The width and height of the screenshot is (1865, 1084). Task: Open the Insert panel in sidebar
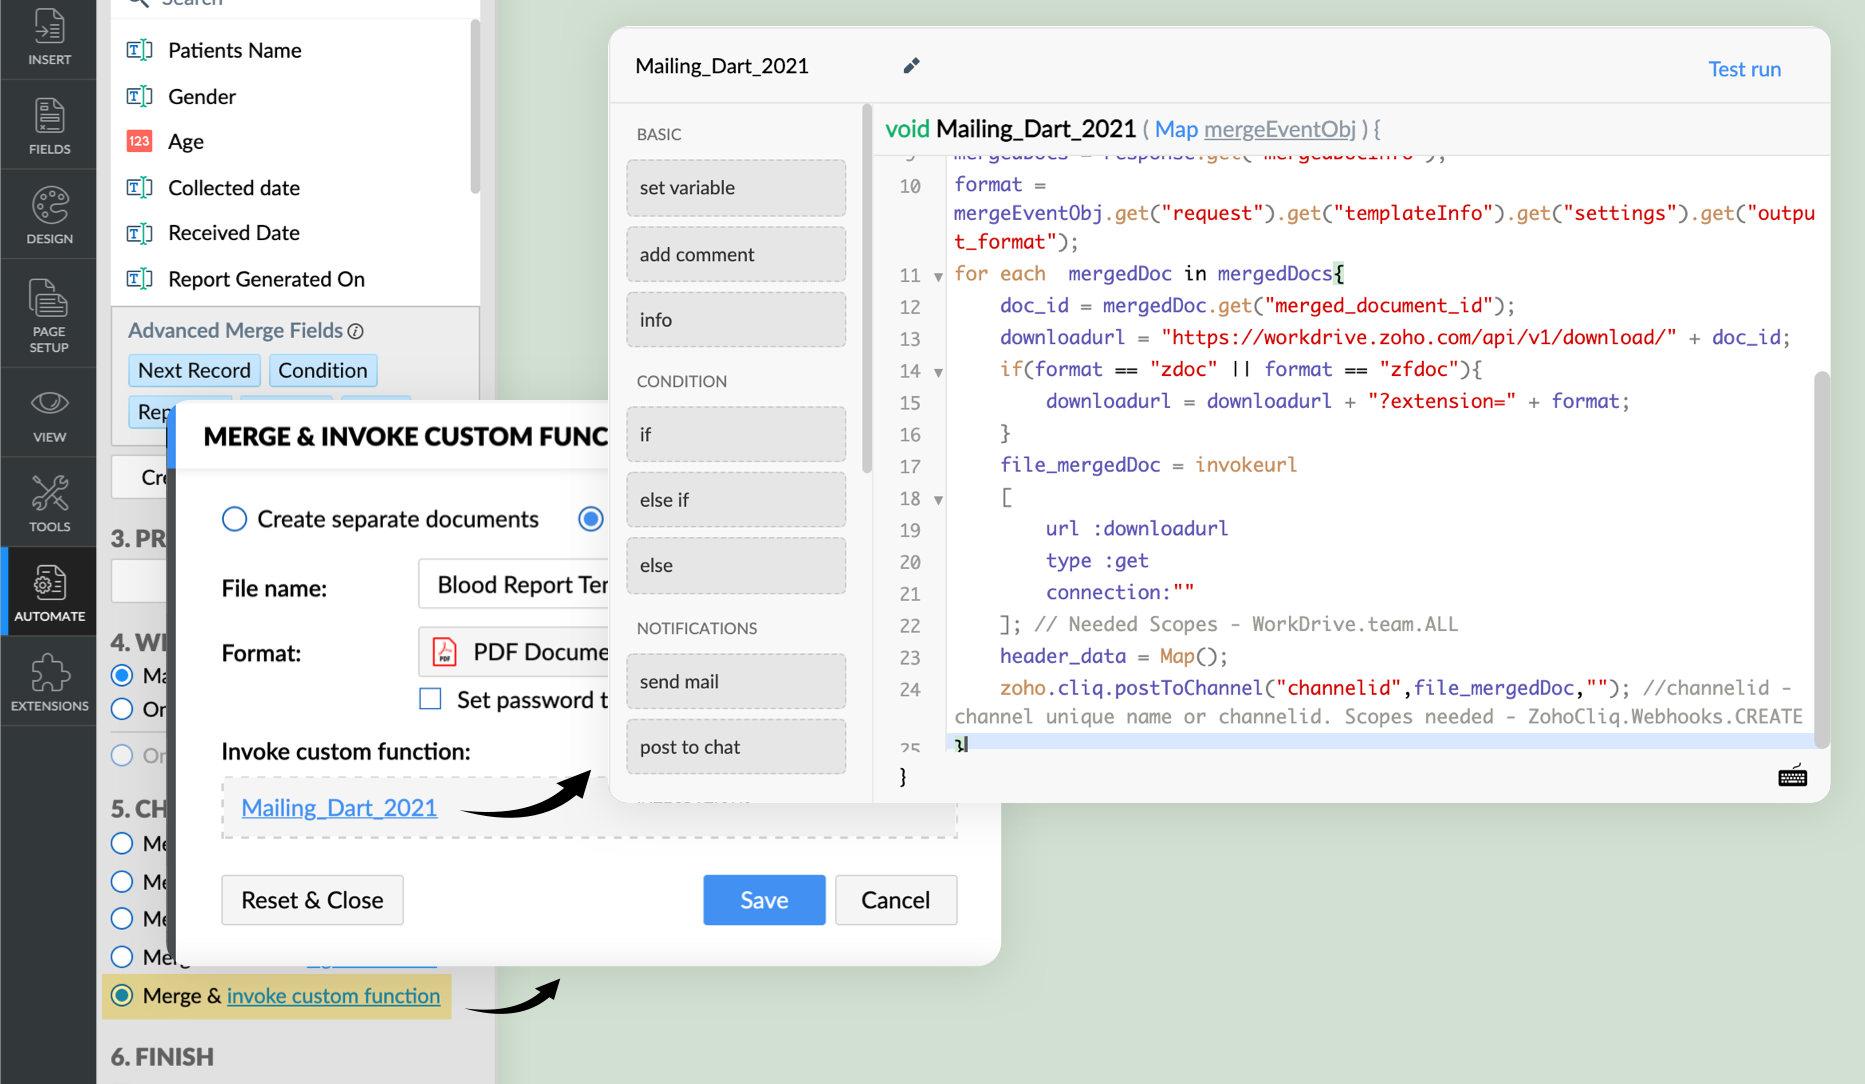click(x=49, y=37)
